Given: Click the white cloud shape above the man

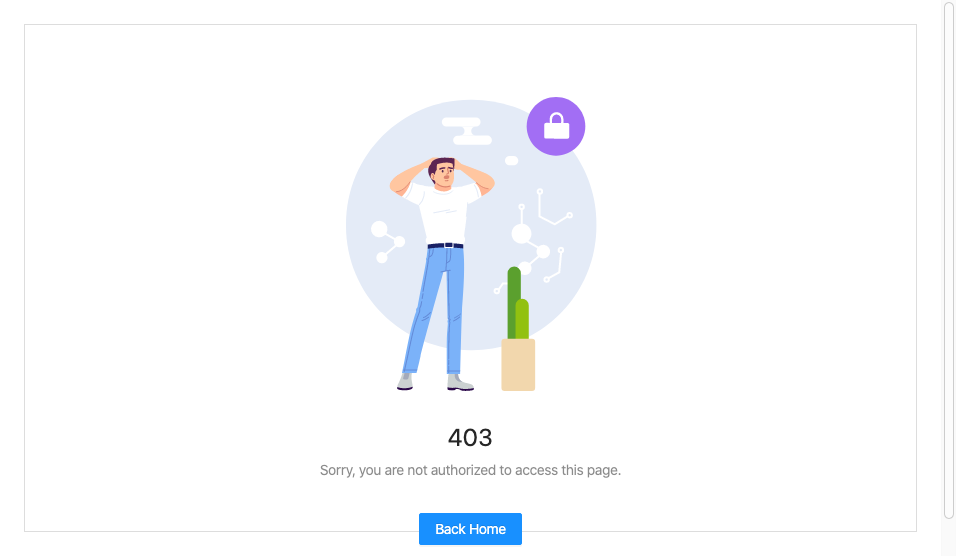Looking at the screenshot, I should coord(467,130).
